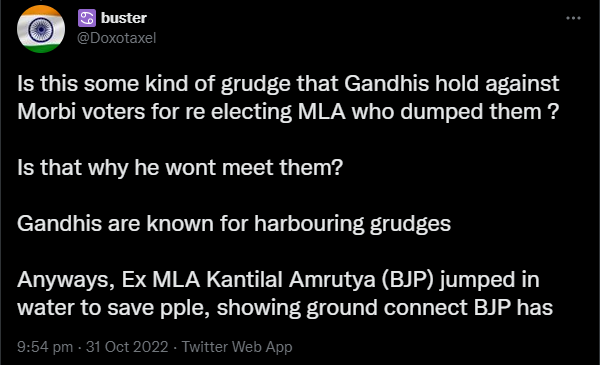Click the line 'Gandhis are known for harbouring grudges'

click(234, 223)
